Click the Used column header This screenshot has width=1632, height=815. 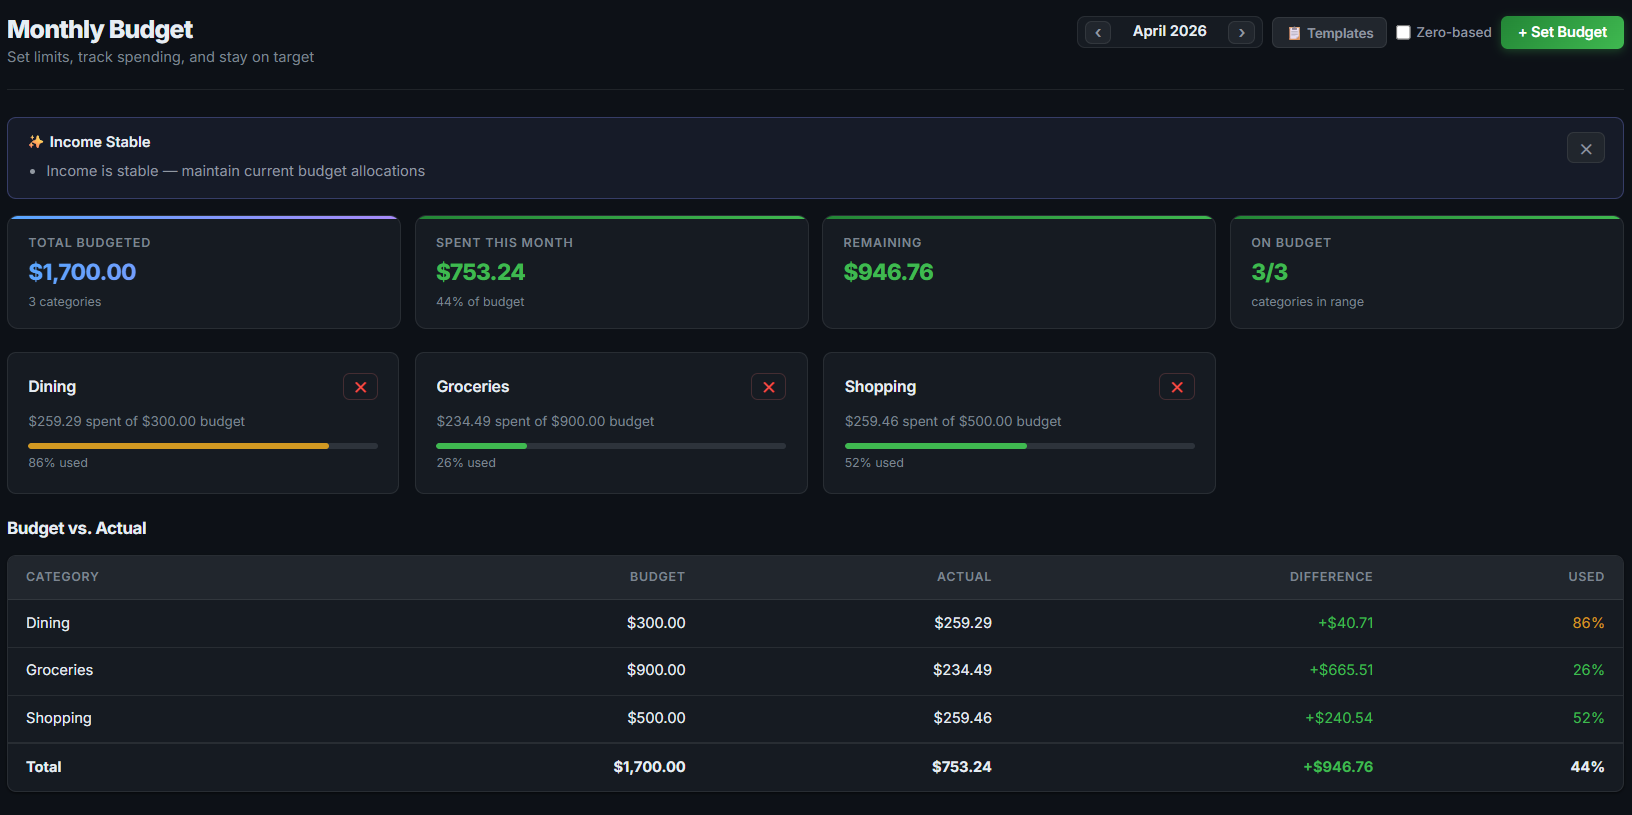pyautogui.click(x=1586, y=577)
